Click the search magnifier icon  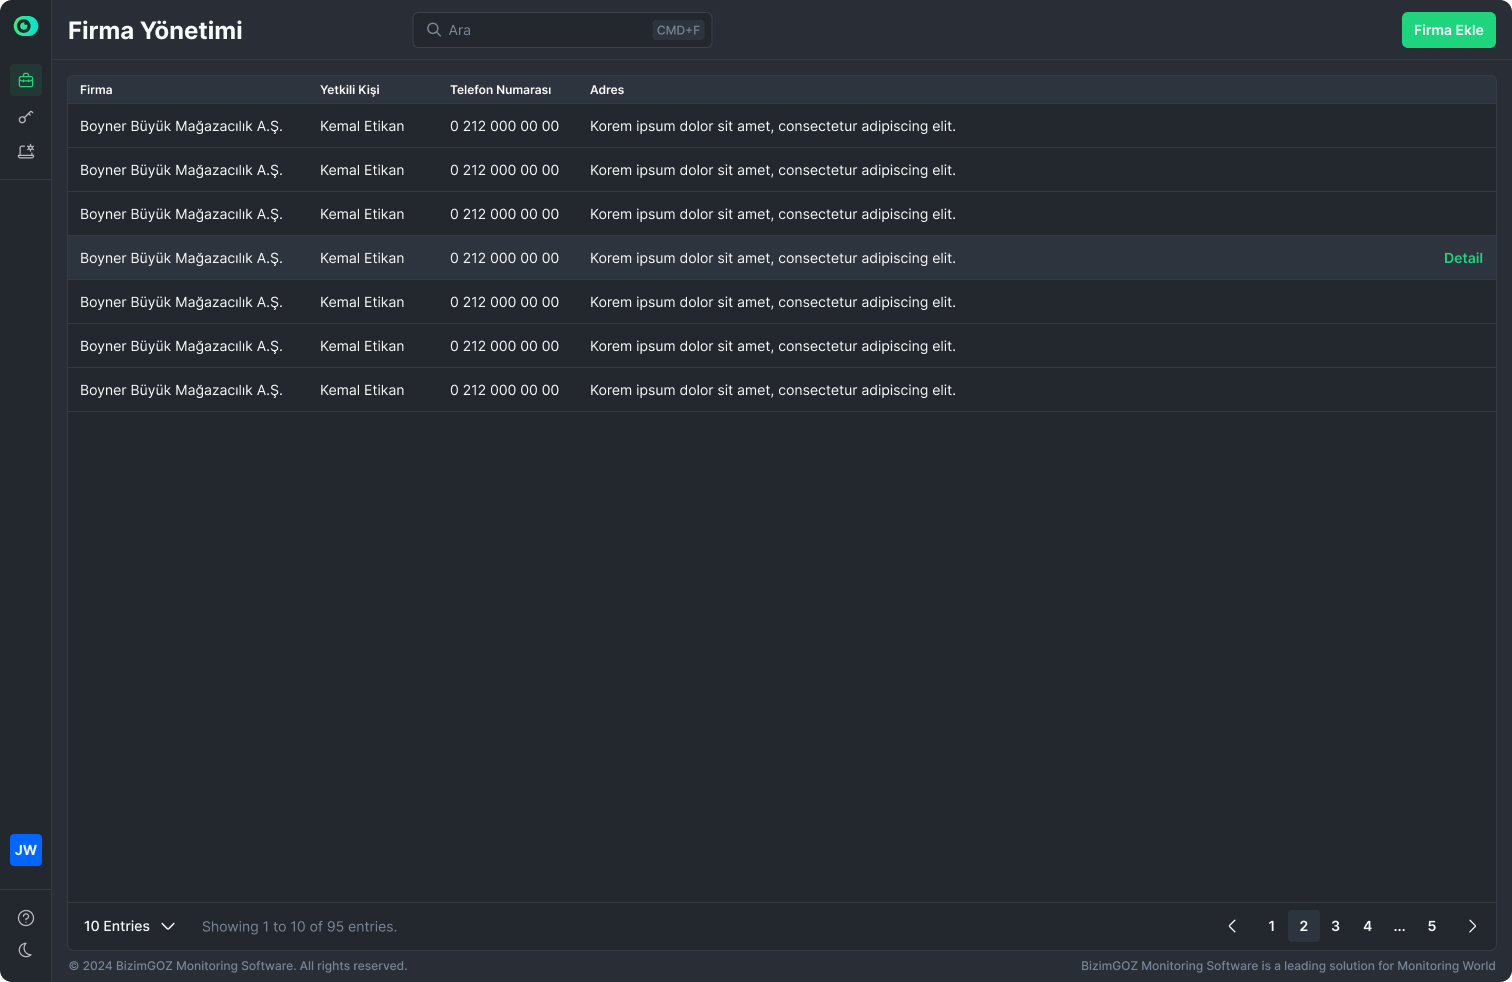pyautogui.click(x=434, y=30)
